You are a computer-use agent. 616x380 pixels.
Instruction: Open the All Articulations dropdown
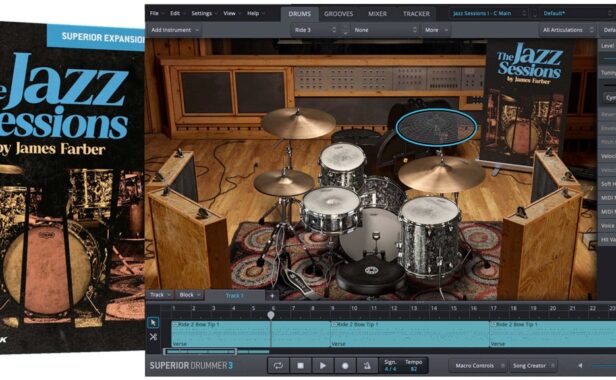click(568, 30)
